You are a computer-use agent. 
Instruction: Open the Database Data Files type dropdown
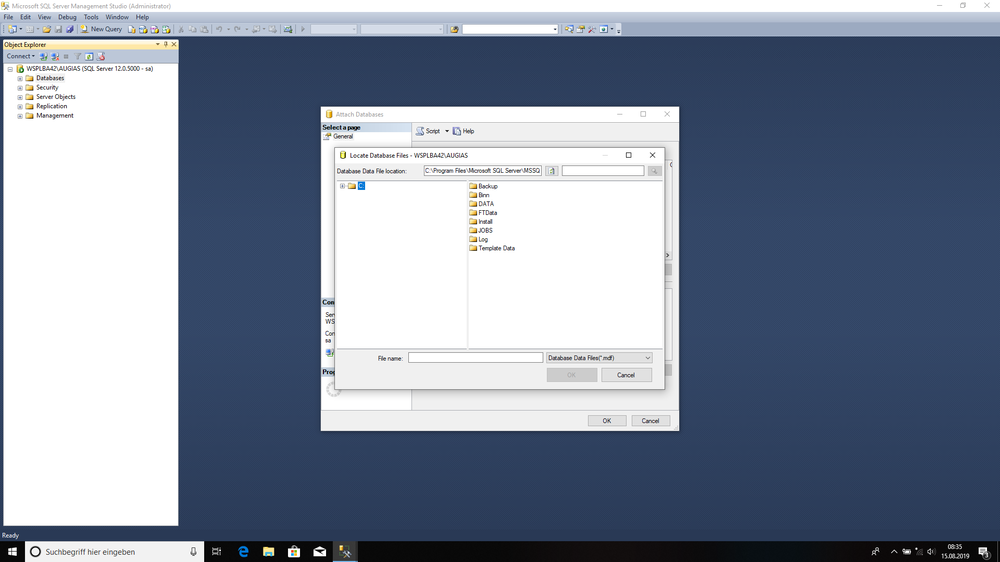coord(599,358)
